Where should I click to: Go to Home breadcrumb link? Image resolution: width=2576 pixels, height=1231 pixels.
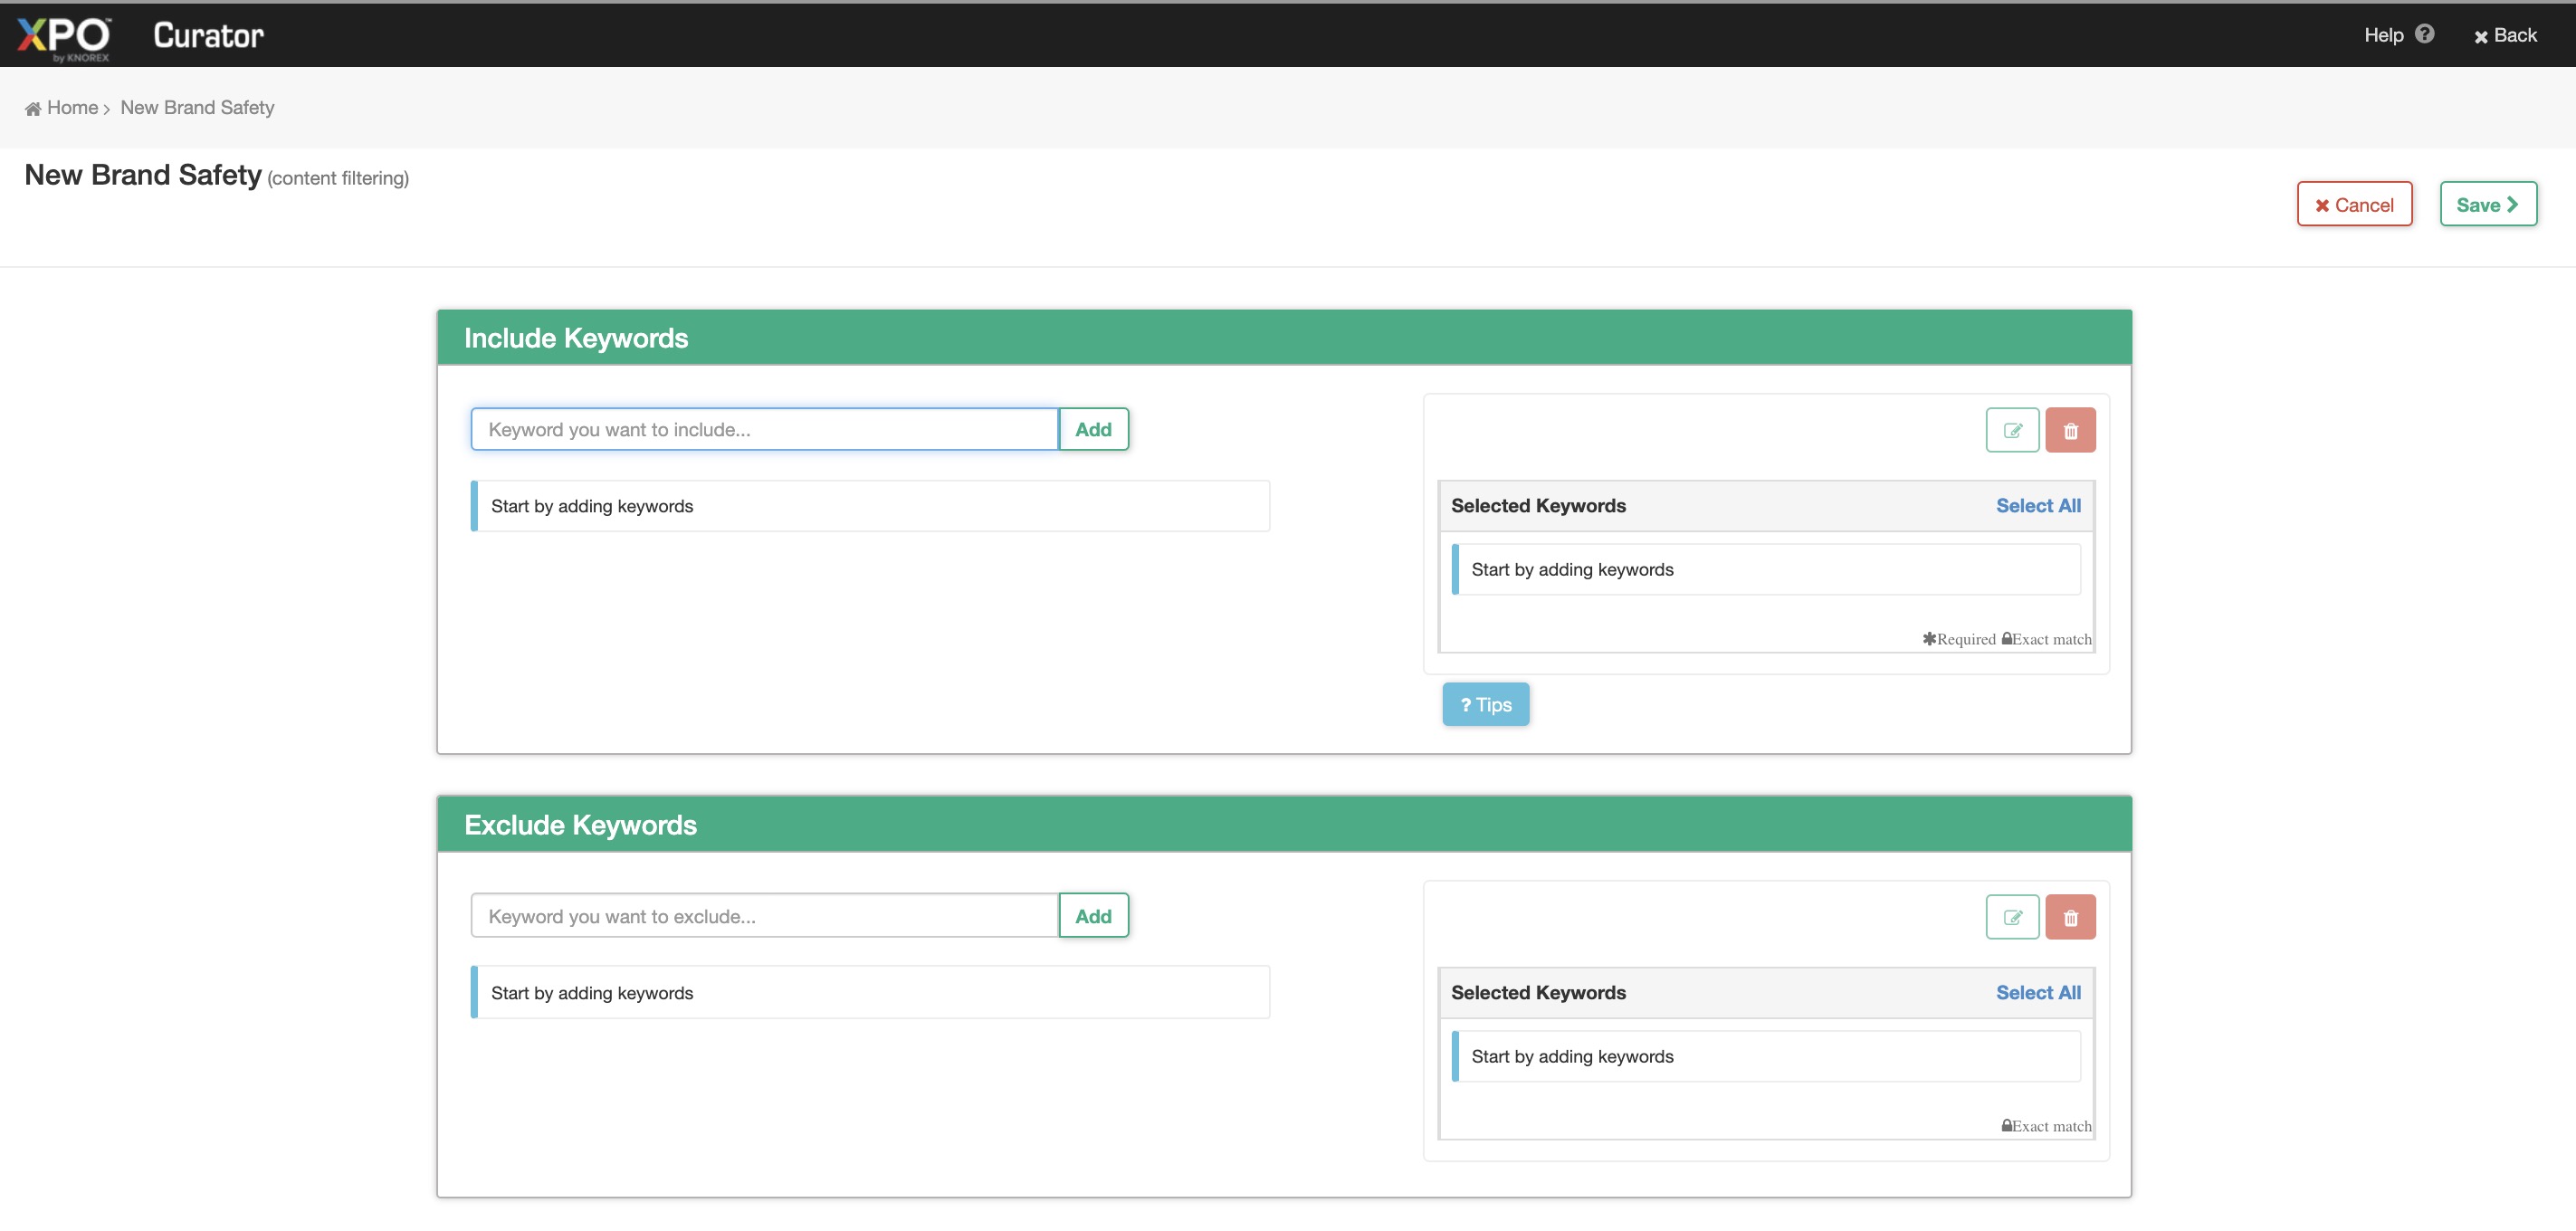click(x=72, y=108)
